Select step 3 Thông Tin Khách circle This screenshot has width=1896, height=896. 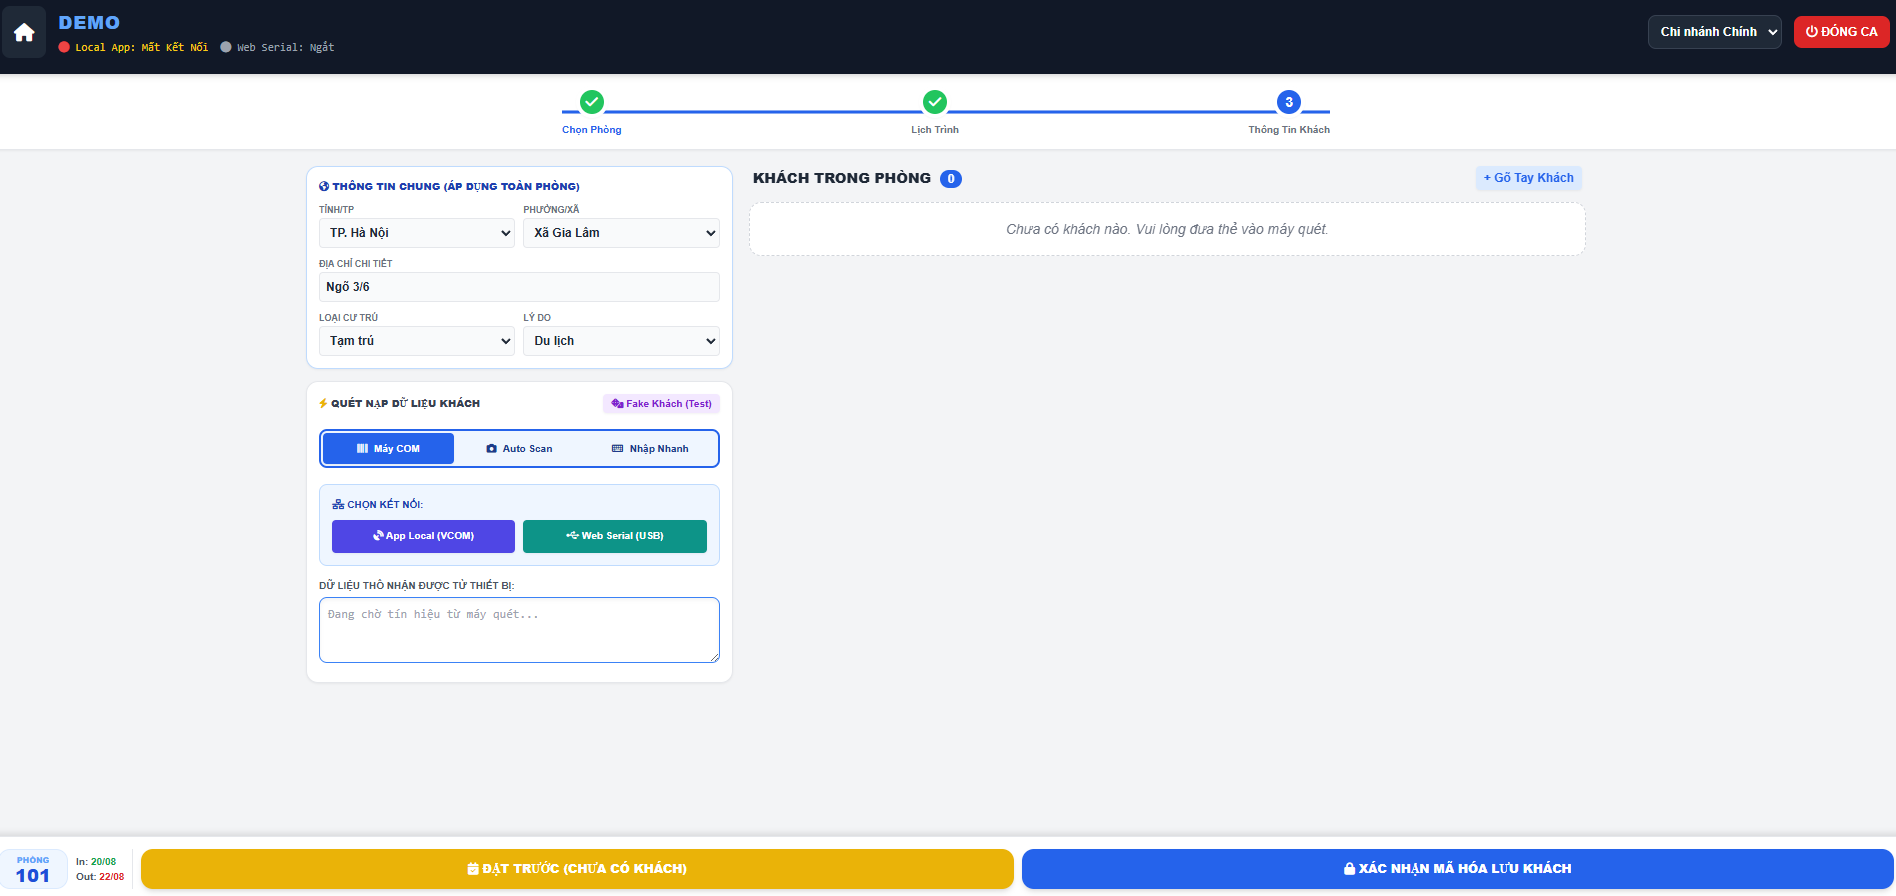[1289, 102]
